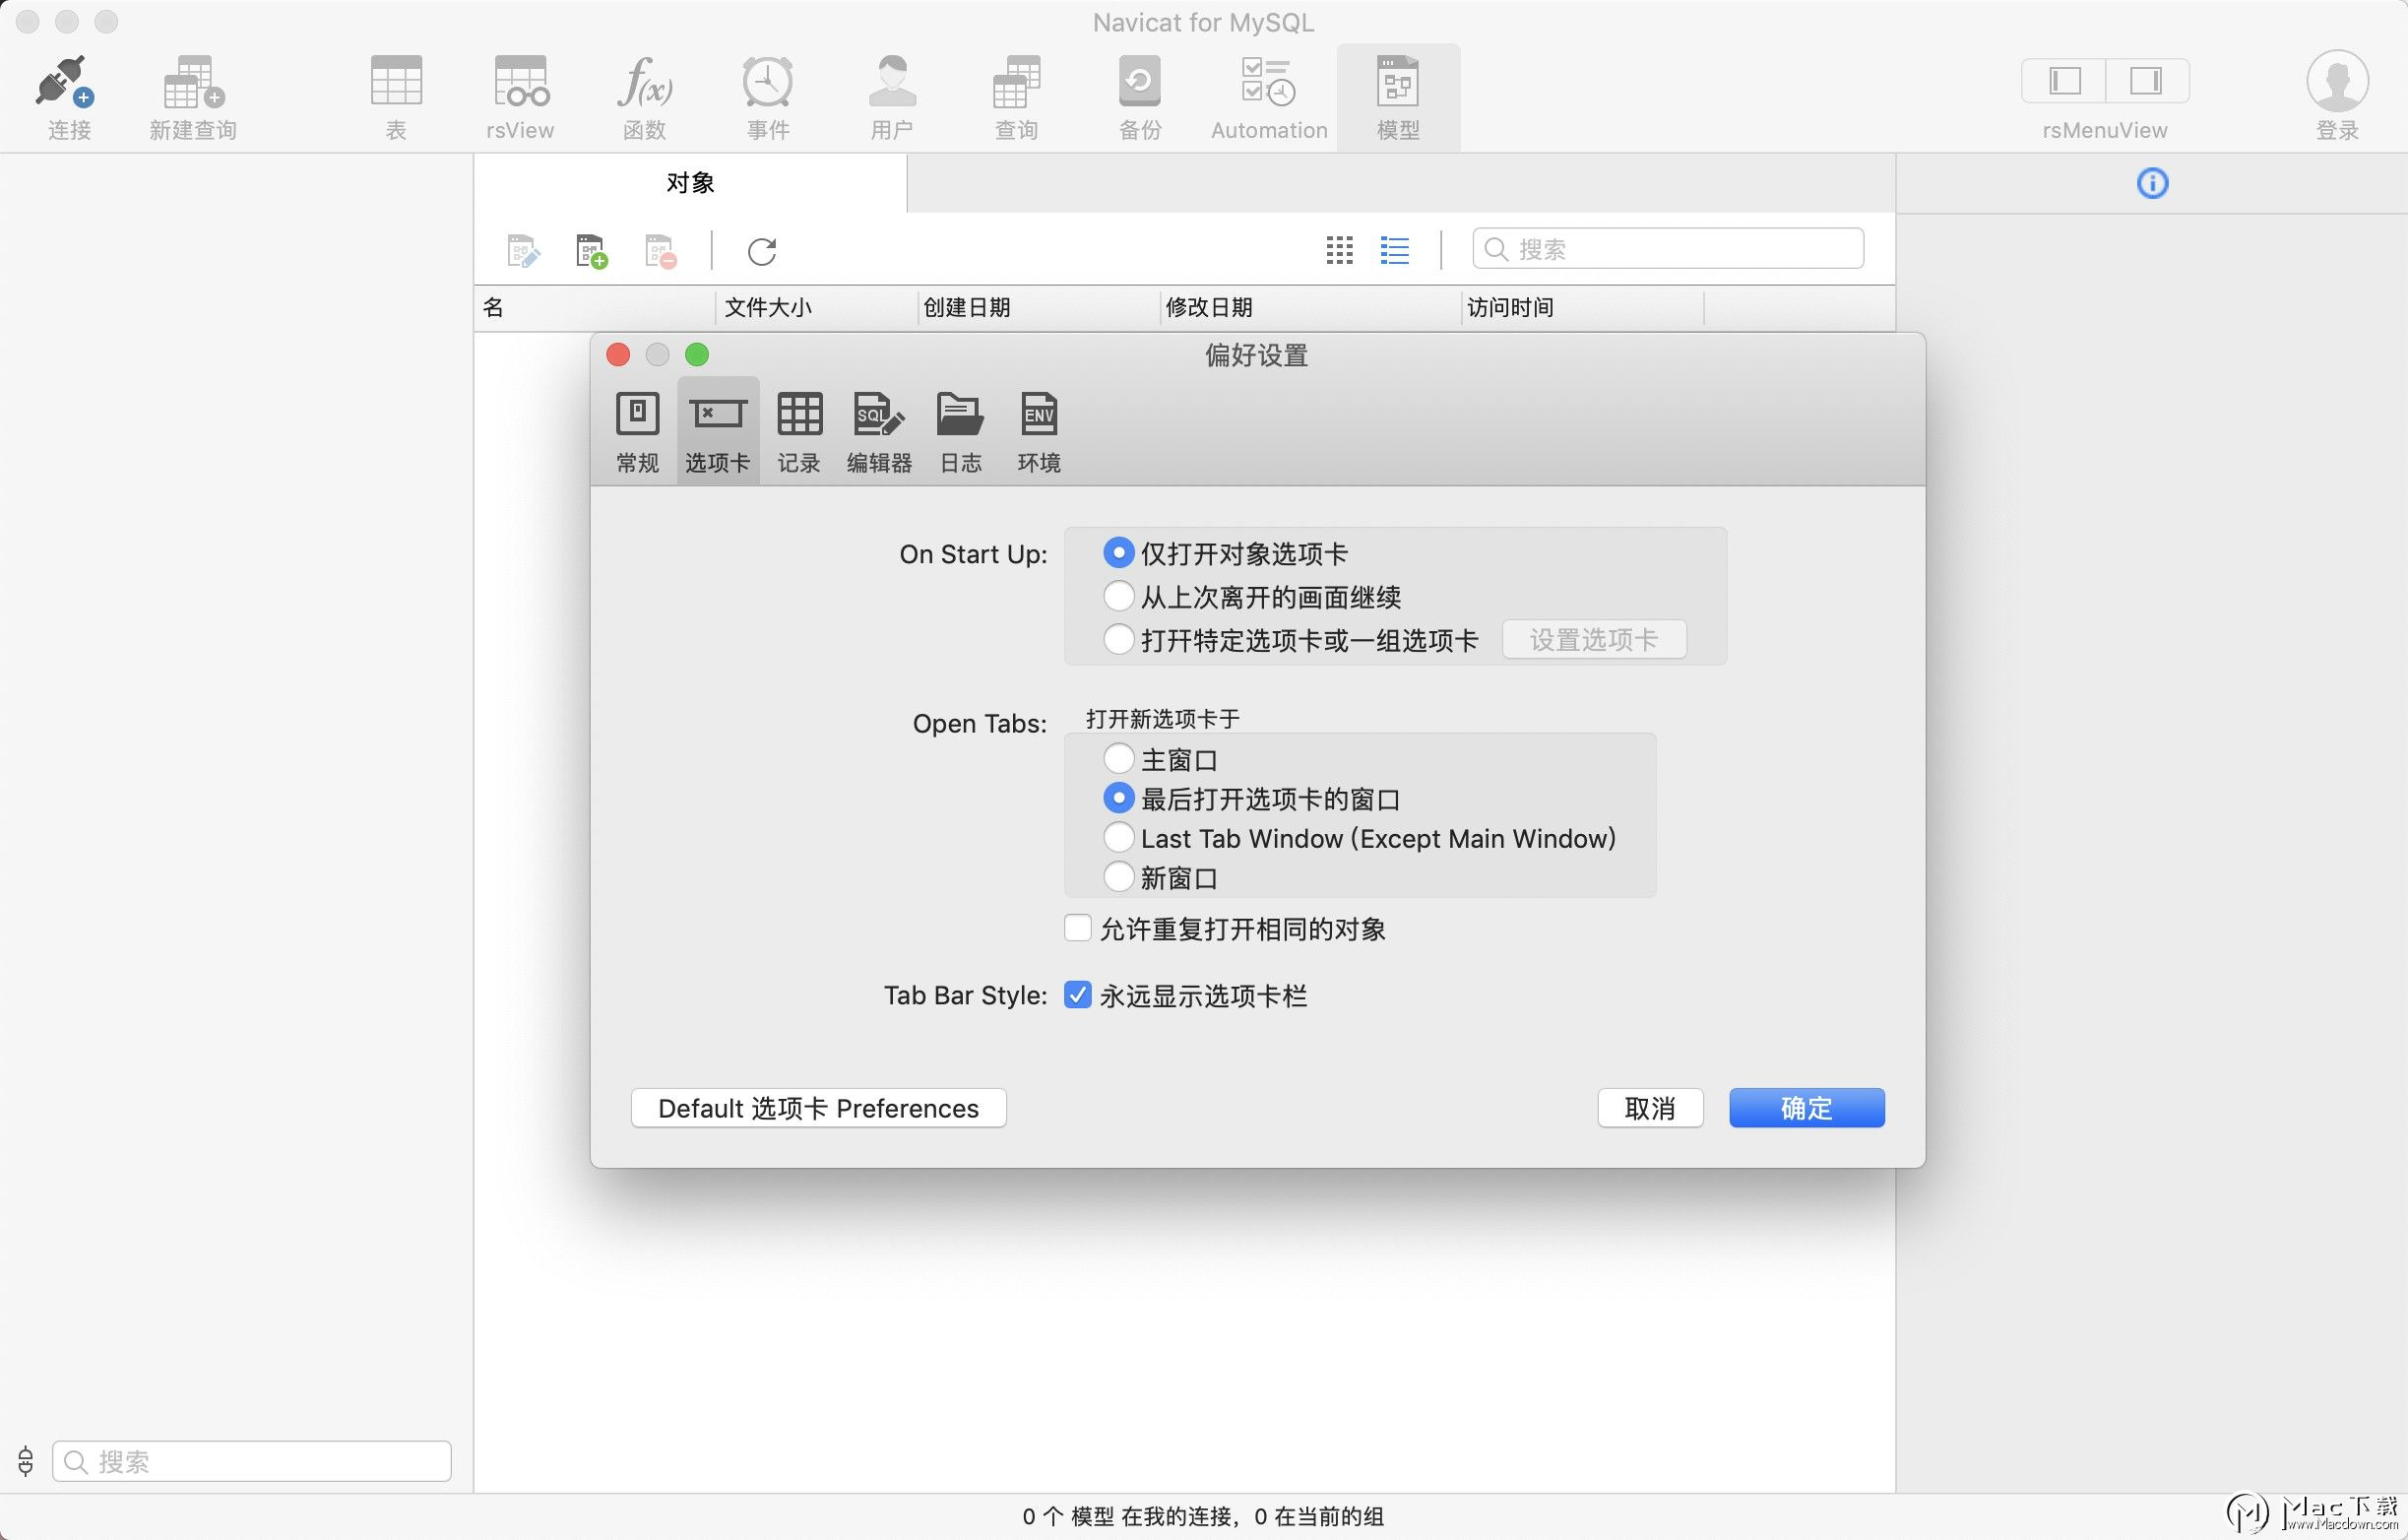Click the 登录 login avatar
This screenshot has width=2408, height=1540.
tap(2337, 81)
